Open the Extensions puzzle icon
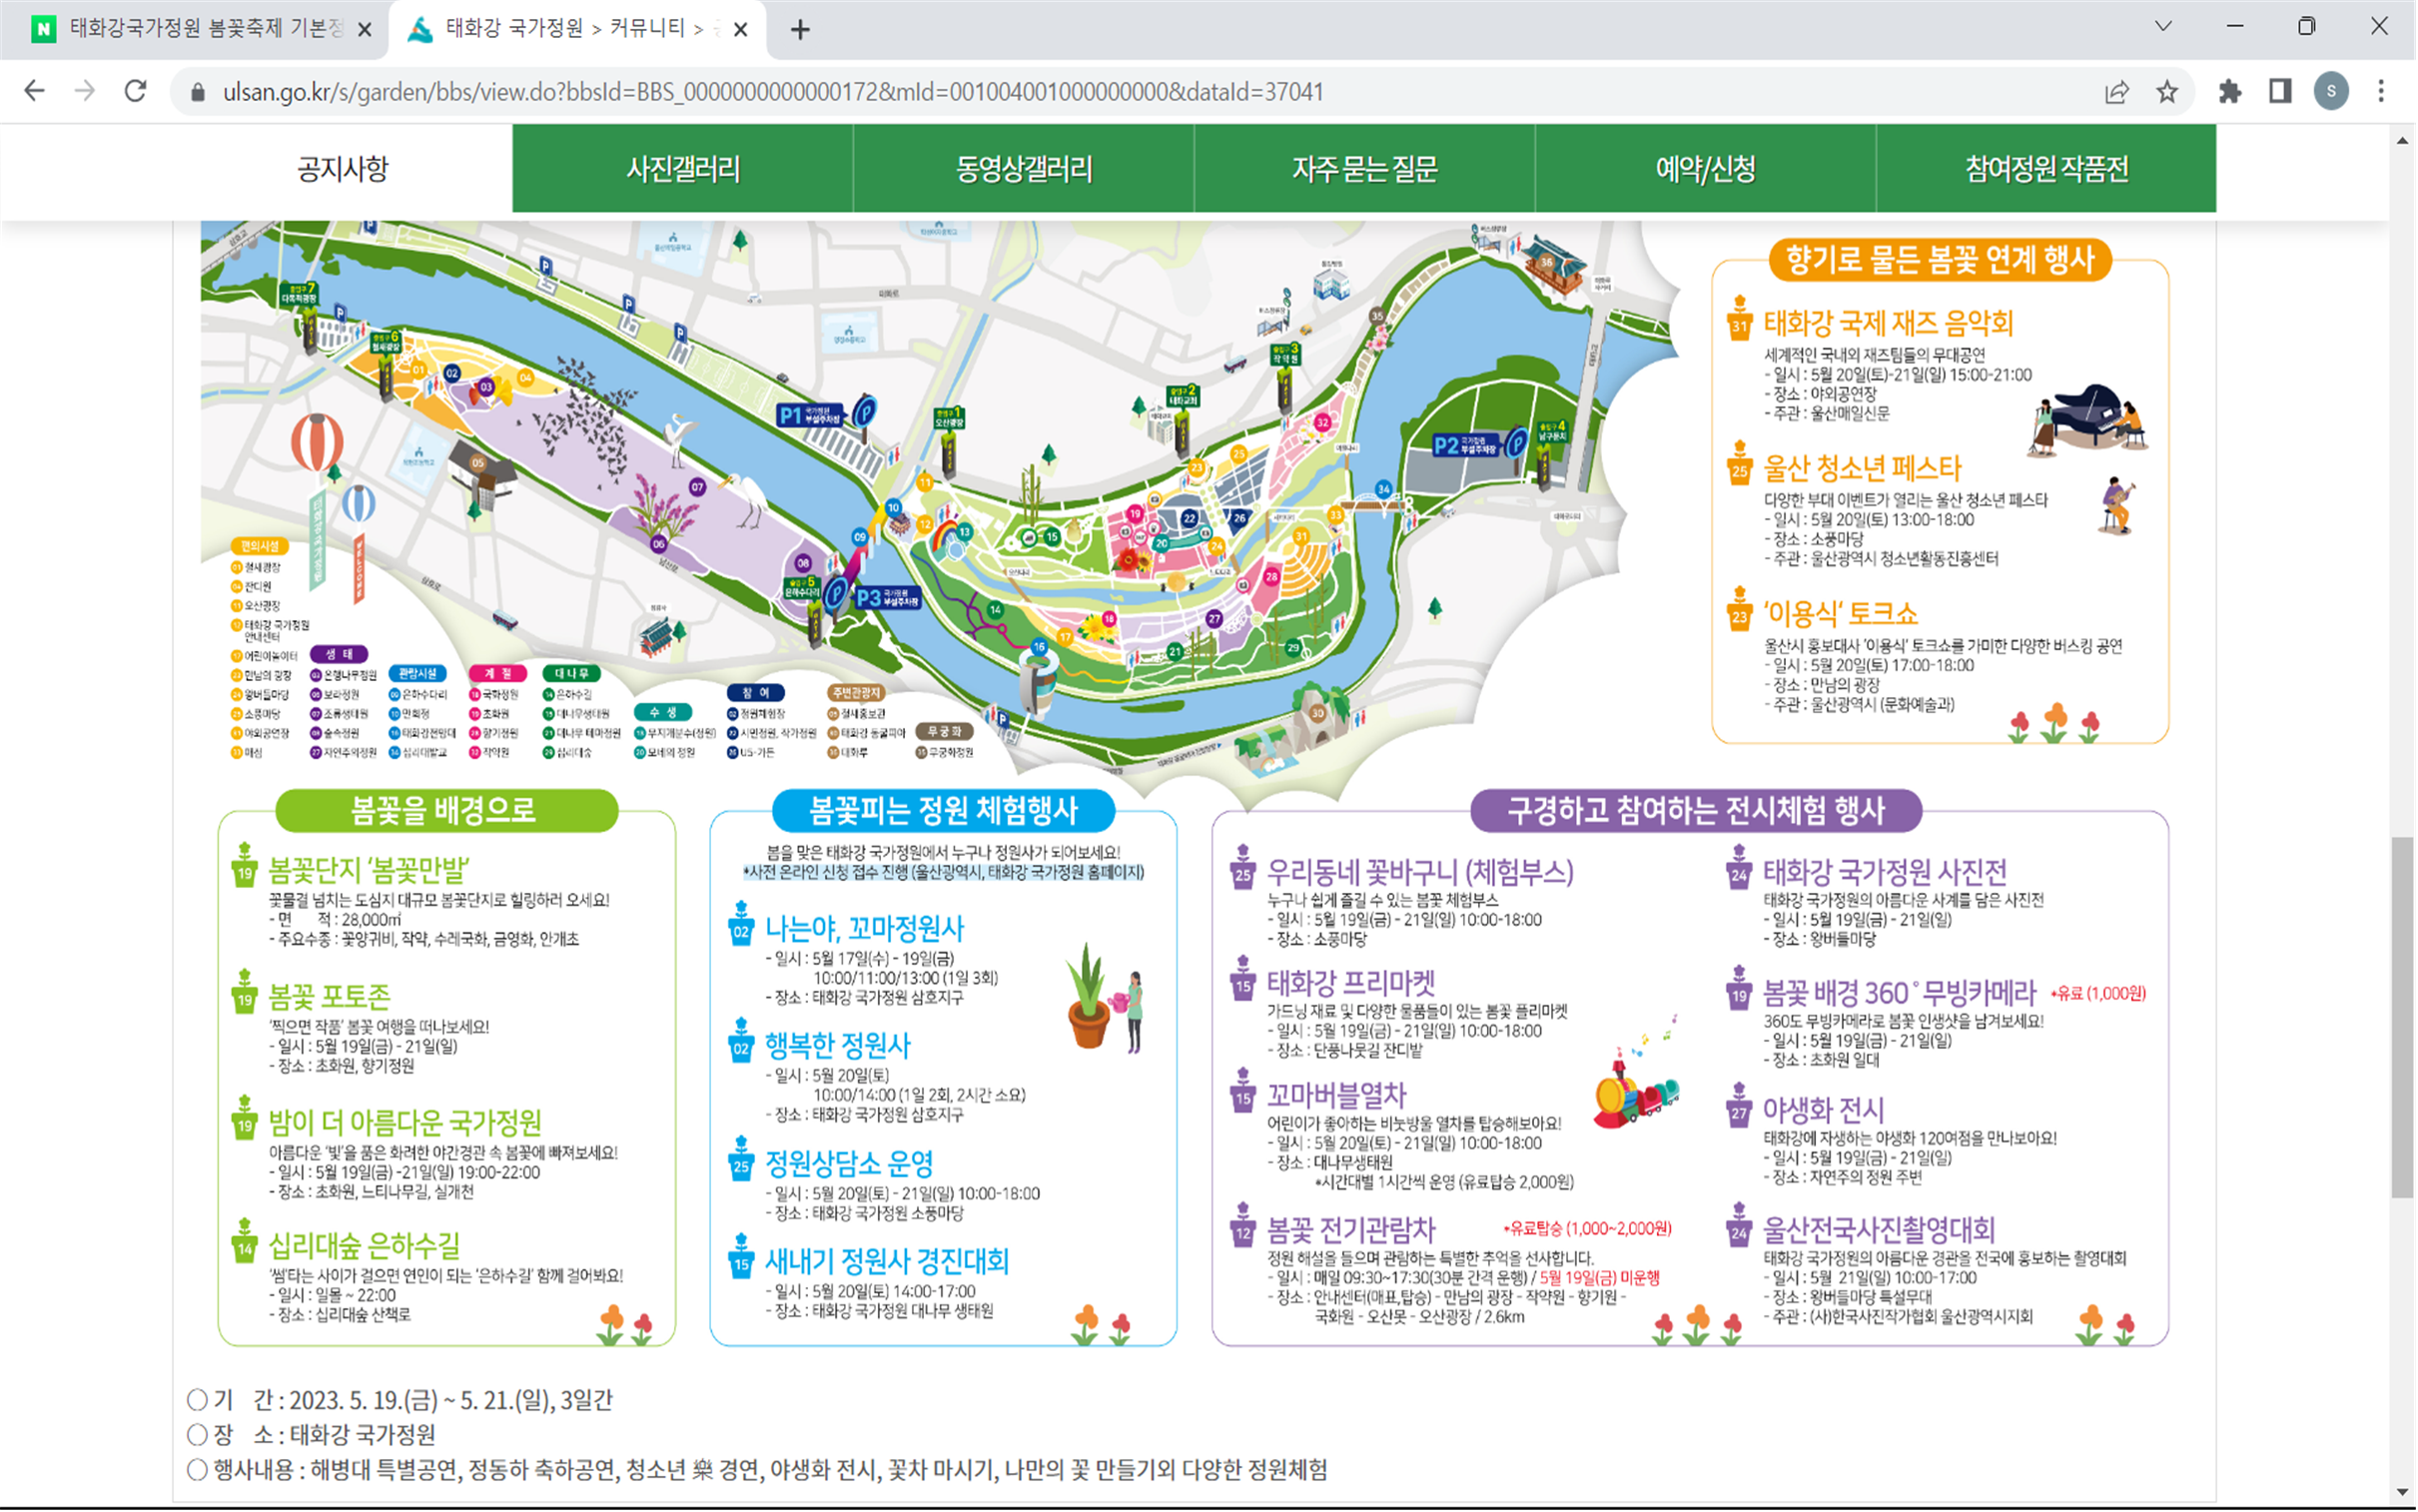 pos(2230,92)
